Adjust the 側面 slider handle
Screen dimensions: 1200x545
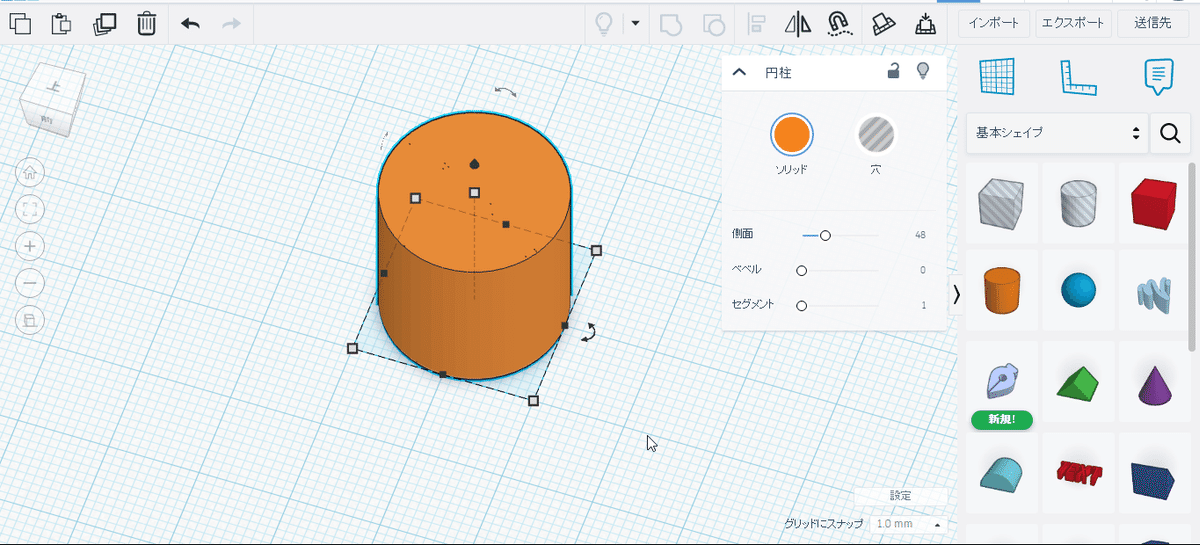coord(825,235)
